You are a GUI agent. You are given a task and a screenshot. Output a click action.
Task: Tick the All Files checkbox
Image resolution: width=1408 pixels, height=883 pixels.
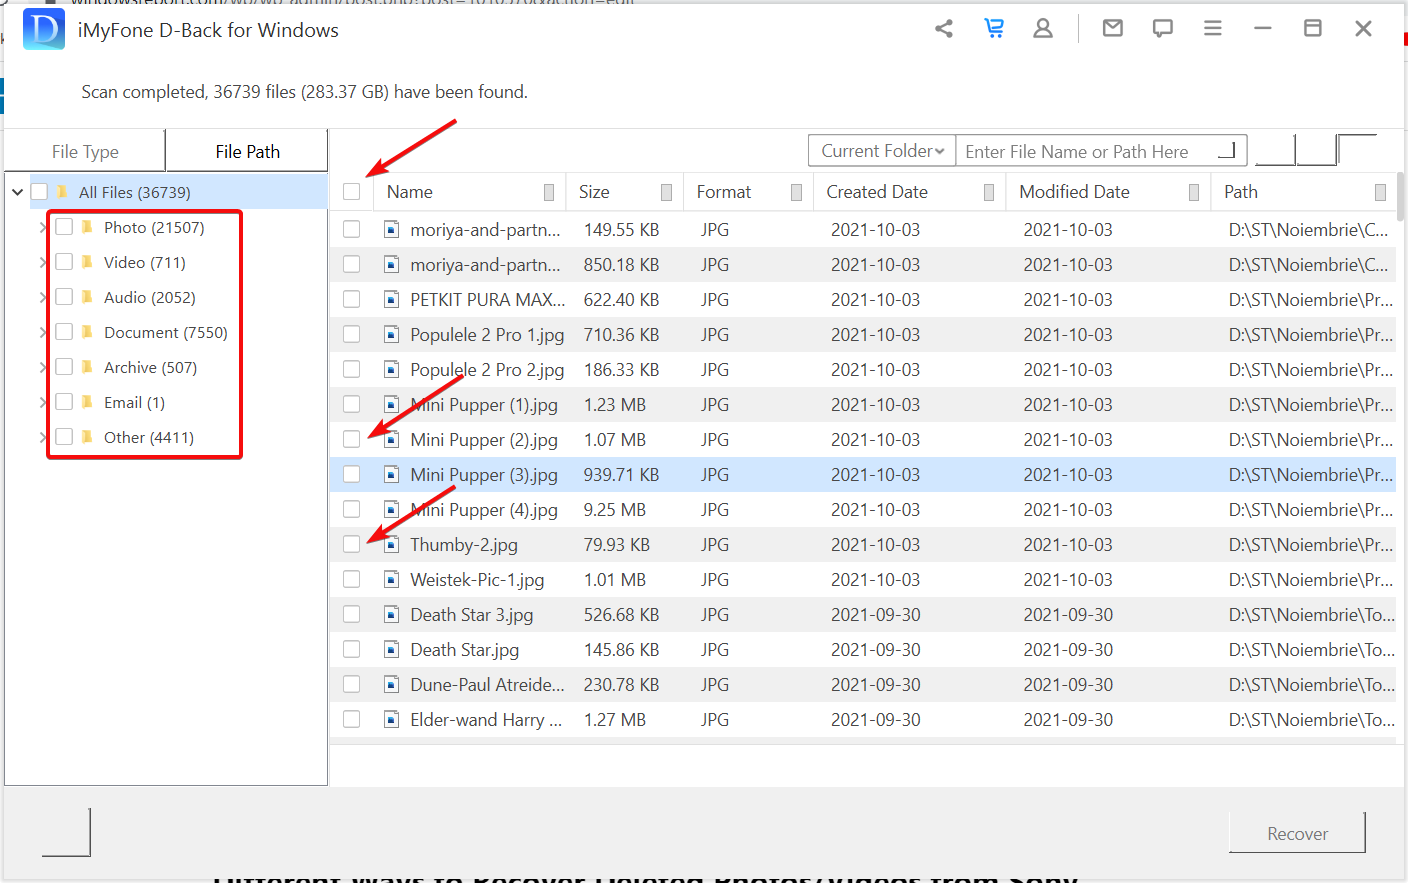point(40,192)
